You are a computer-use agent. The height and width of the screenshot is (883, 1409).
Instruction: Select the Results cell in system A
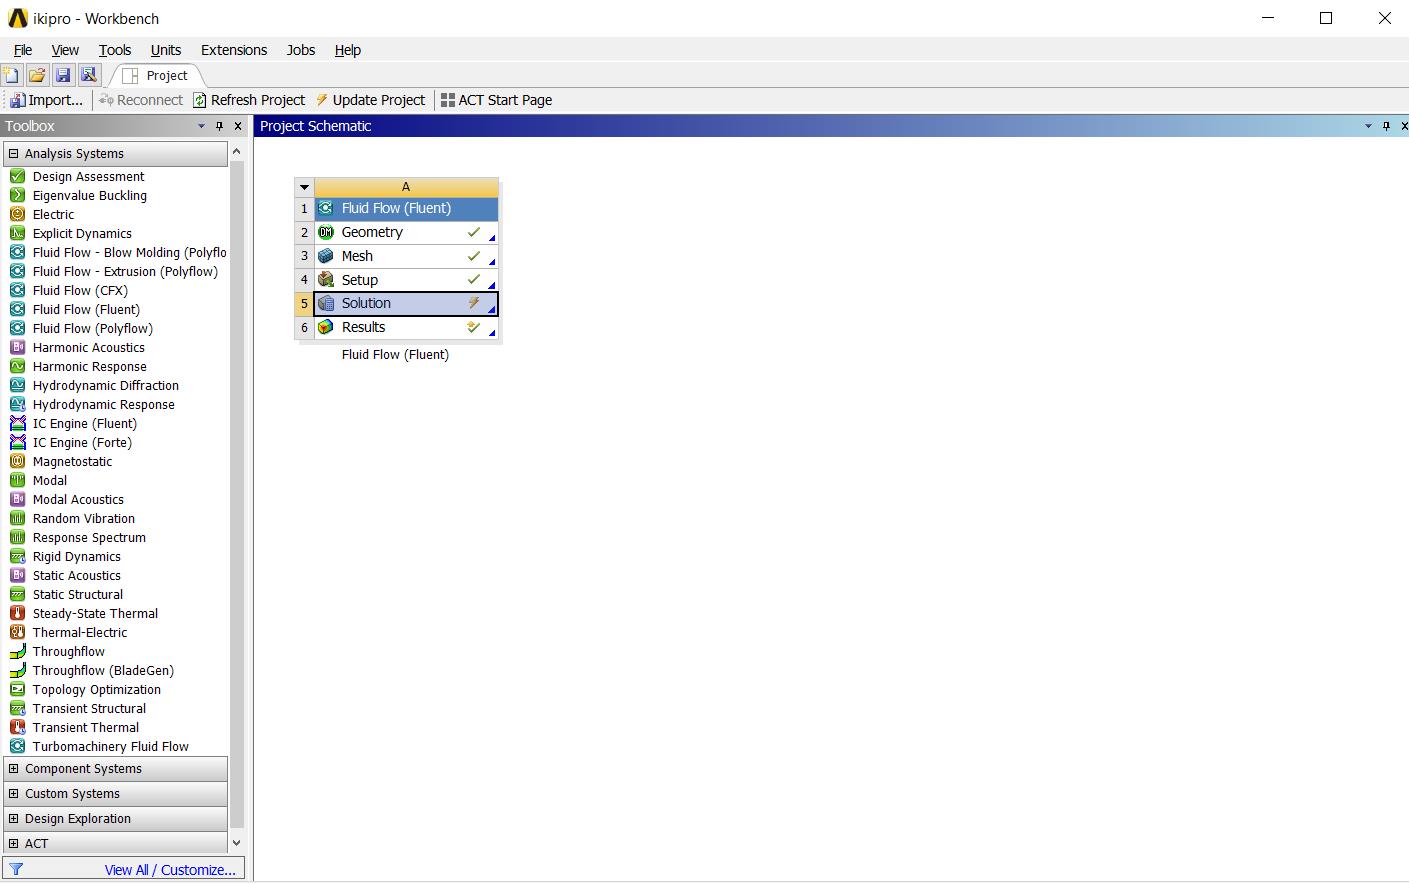406,327
